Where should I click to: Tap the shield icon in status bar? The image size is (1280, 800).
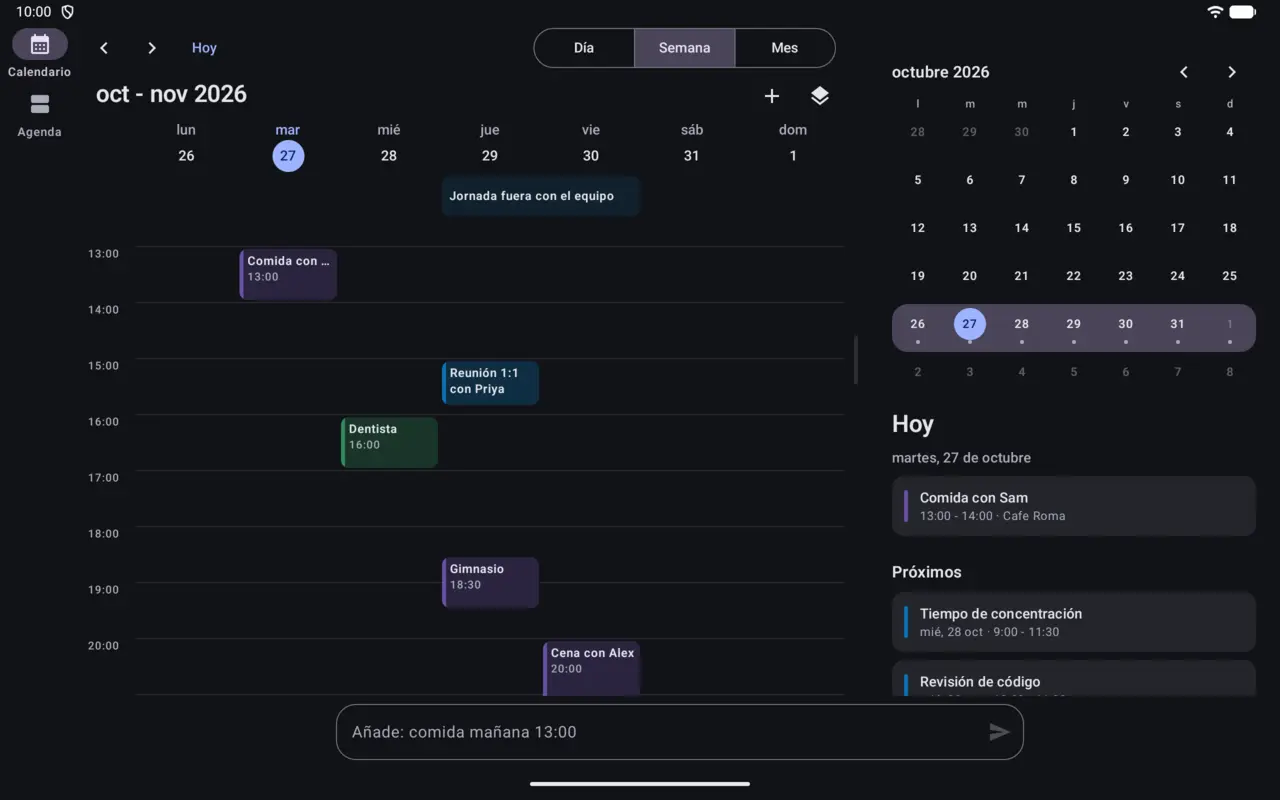point(68,12)
